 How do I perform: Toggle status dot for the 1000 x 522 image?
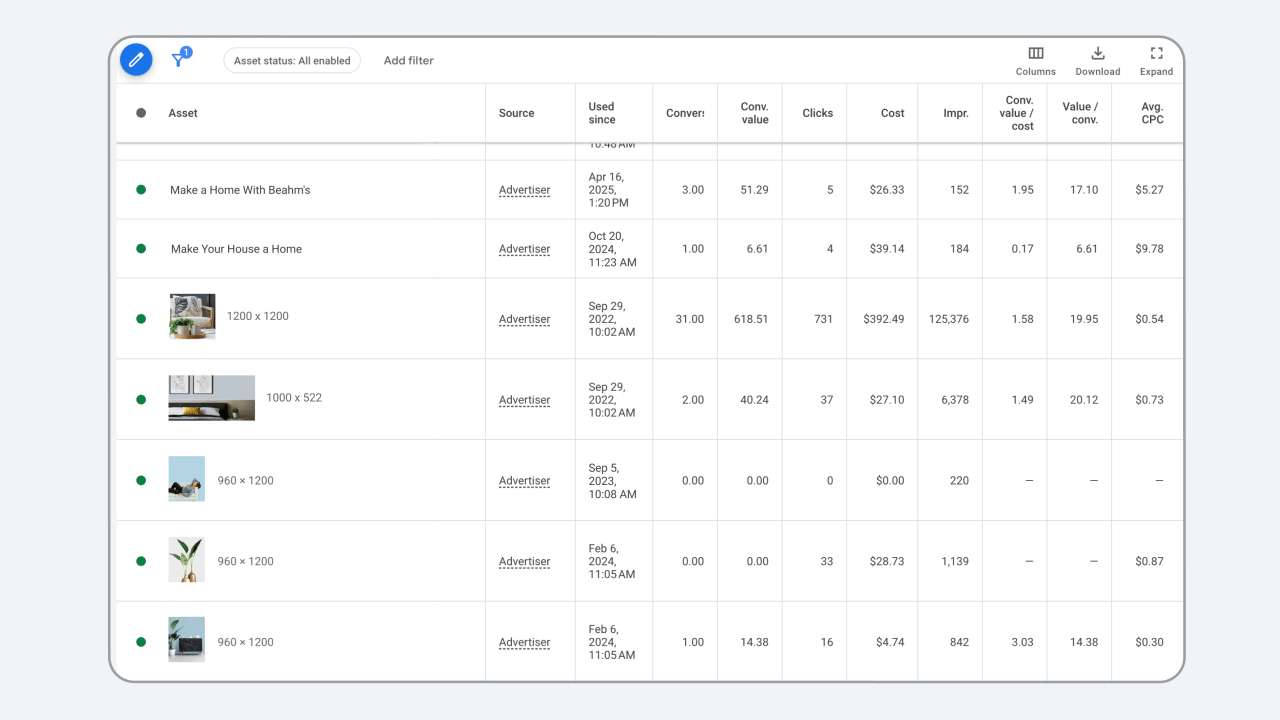pos(141,399)
